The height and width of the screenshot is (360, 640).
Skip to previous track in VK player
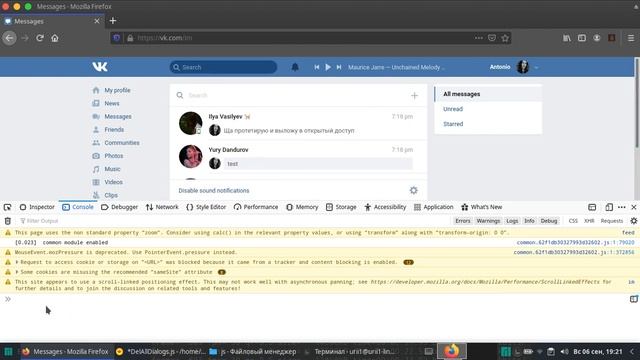click(317, 67)
